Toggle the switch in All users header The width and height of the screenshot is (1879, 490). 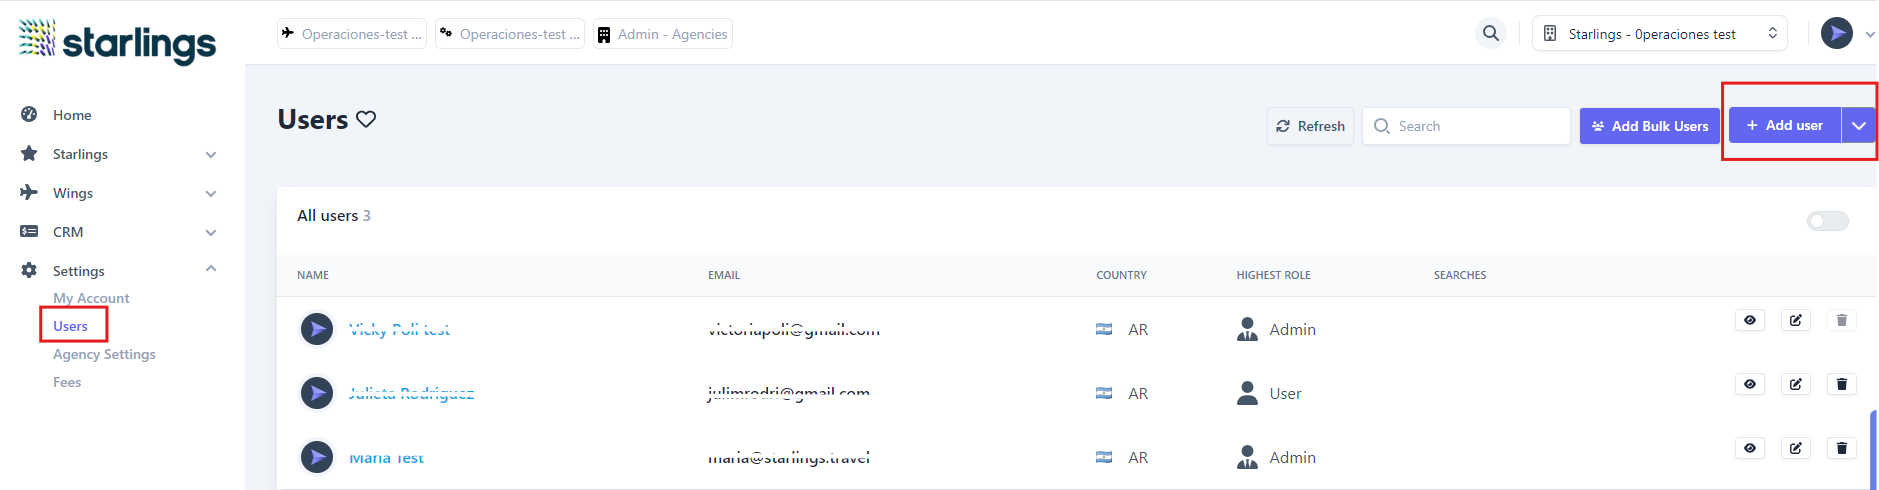pos(1827,221)
